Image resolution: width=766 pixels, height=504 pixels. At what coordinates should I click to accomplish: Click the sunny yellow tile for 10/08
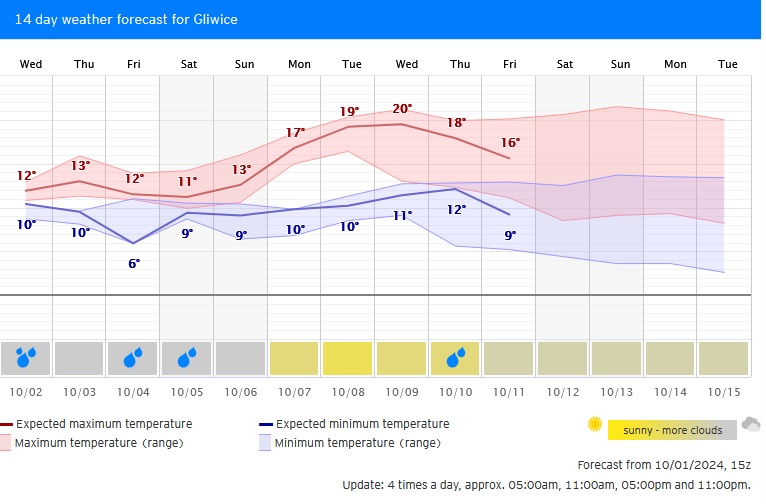[x=349, y=357]
